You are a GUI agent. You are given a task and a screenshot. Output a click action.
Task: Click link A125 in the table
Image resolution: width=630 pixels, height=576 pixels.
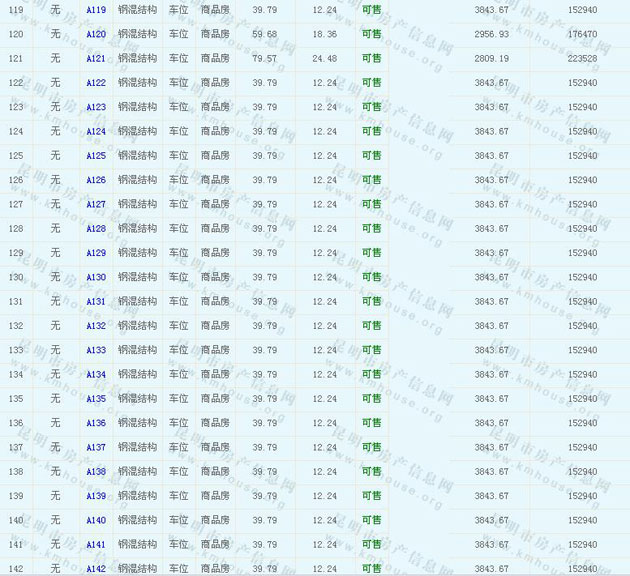(x=96, y=156)
